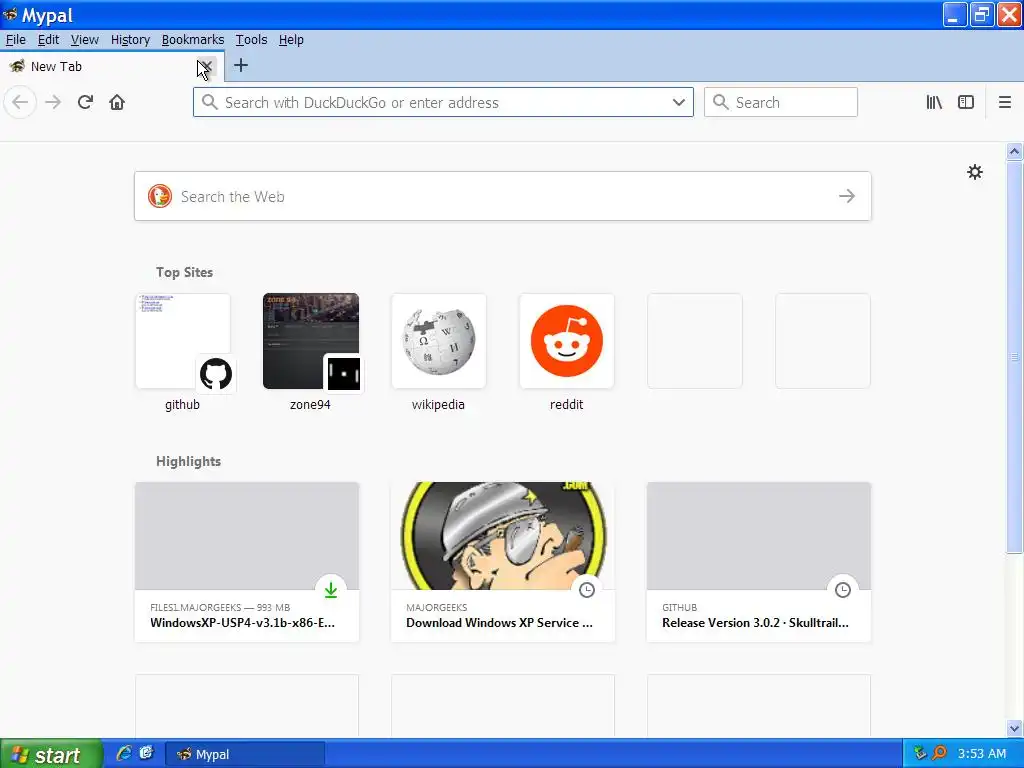
Task: Open the Help menu
Action: pos(291,40)
